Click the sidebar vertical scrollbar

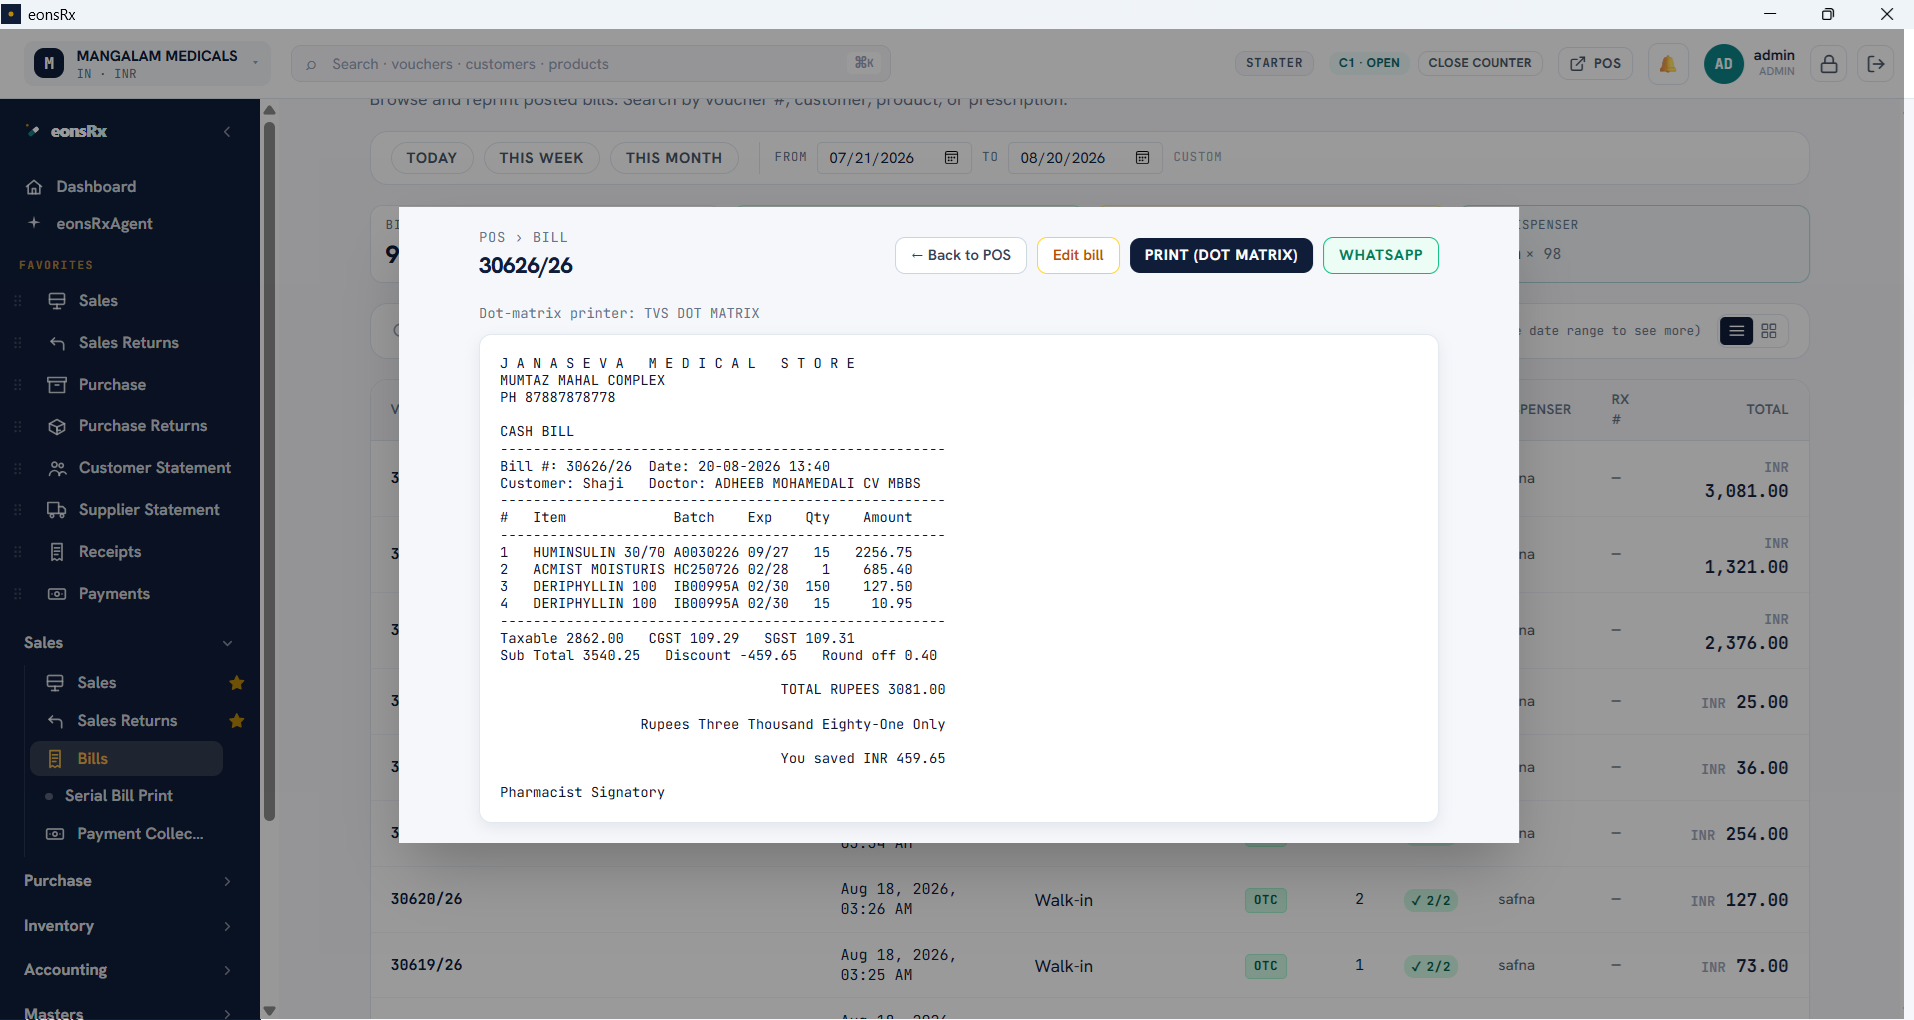click(x=269, y=470)
